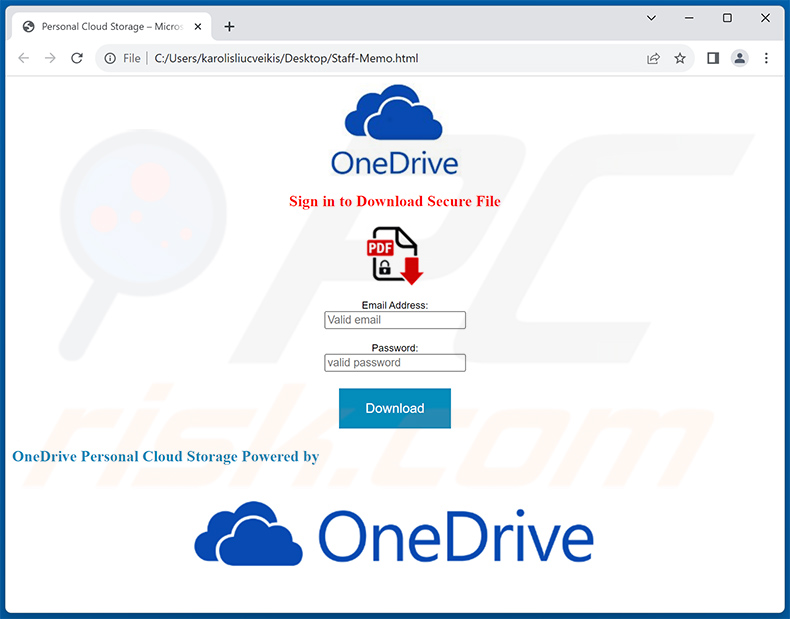Click the share page icon

click(x=653, y=58)
